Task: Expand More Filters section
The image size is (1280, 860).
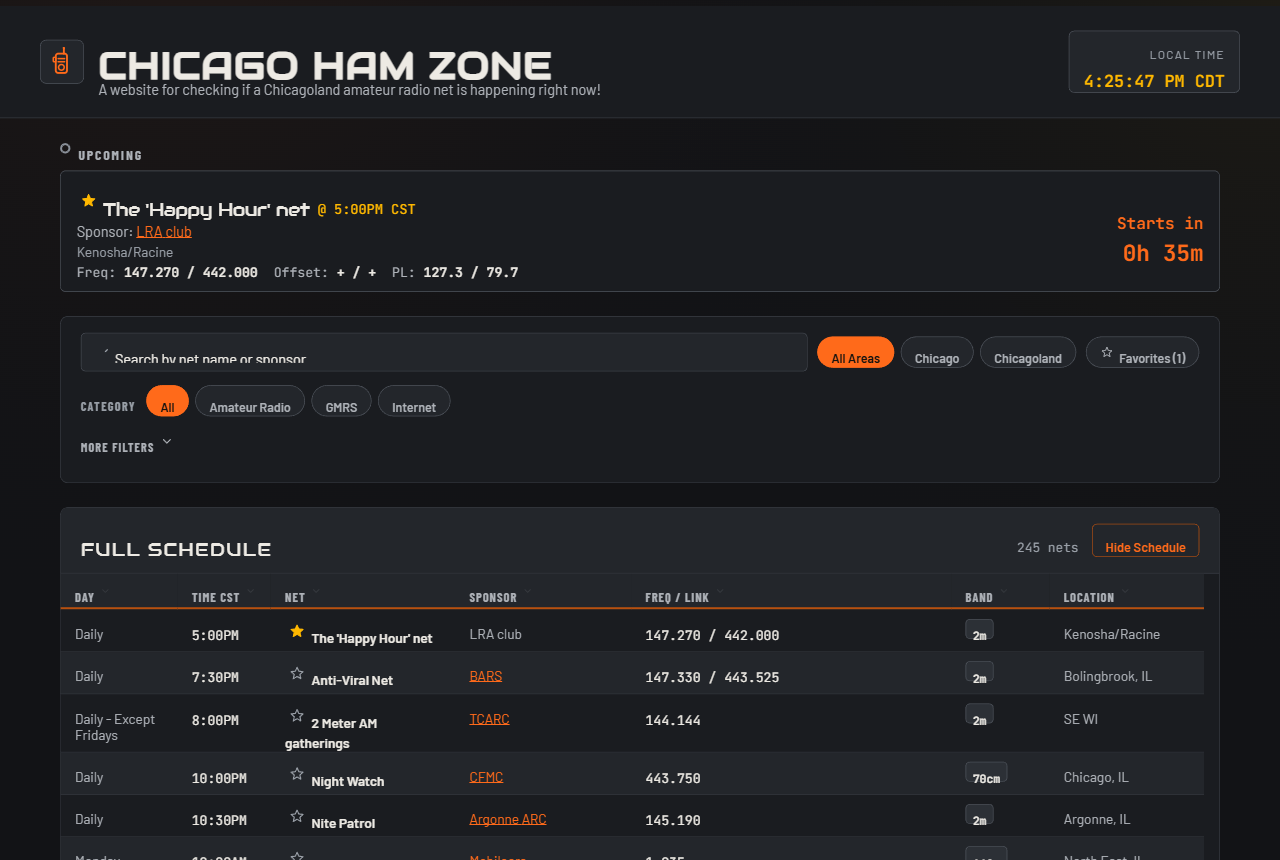Action: [126, 446]
